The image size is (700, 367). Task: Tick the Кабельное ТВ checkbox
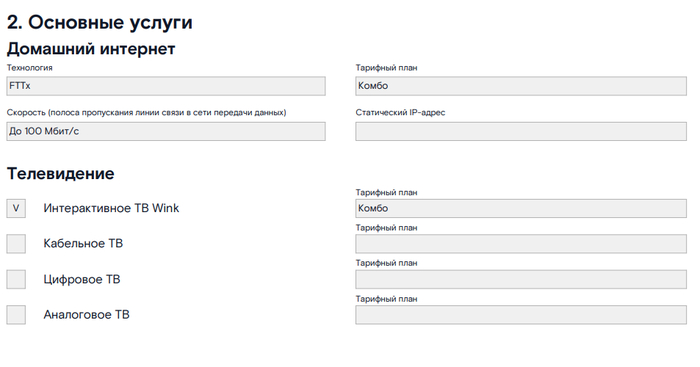click(x=16, y=244)
